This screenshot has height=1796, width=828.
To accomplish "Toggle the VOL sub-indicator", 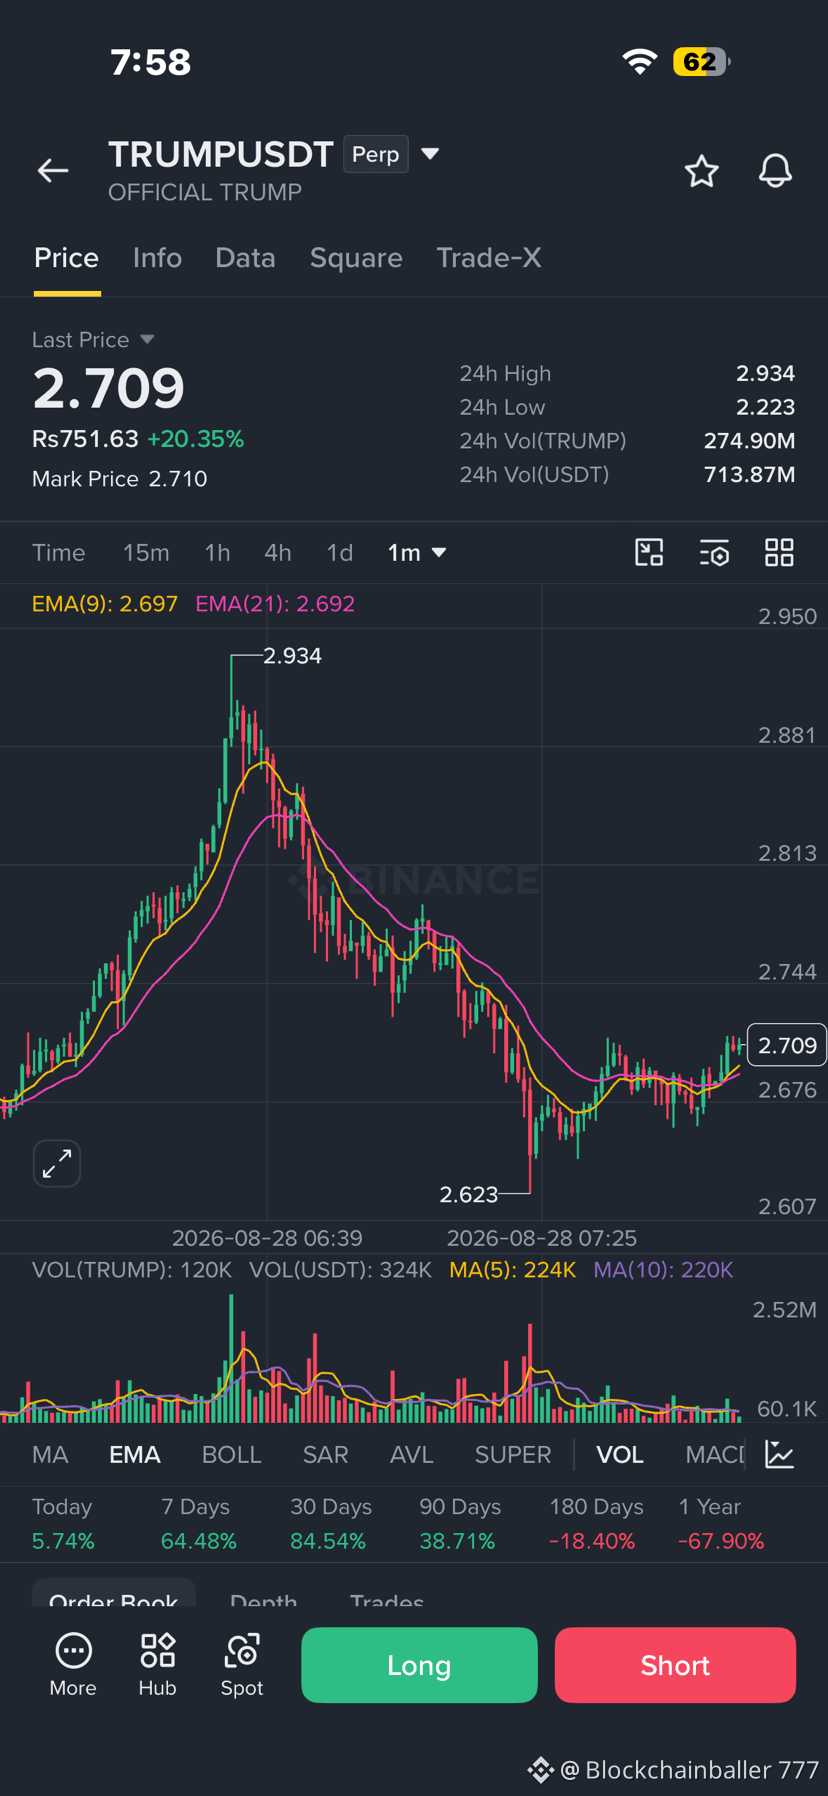I will click(620, 1454).
